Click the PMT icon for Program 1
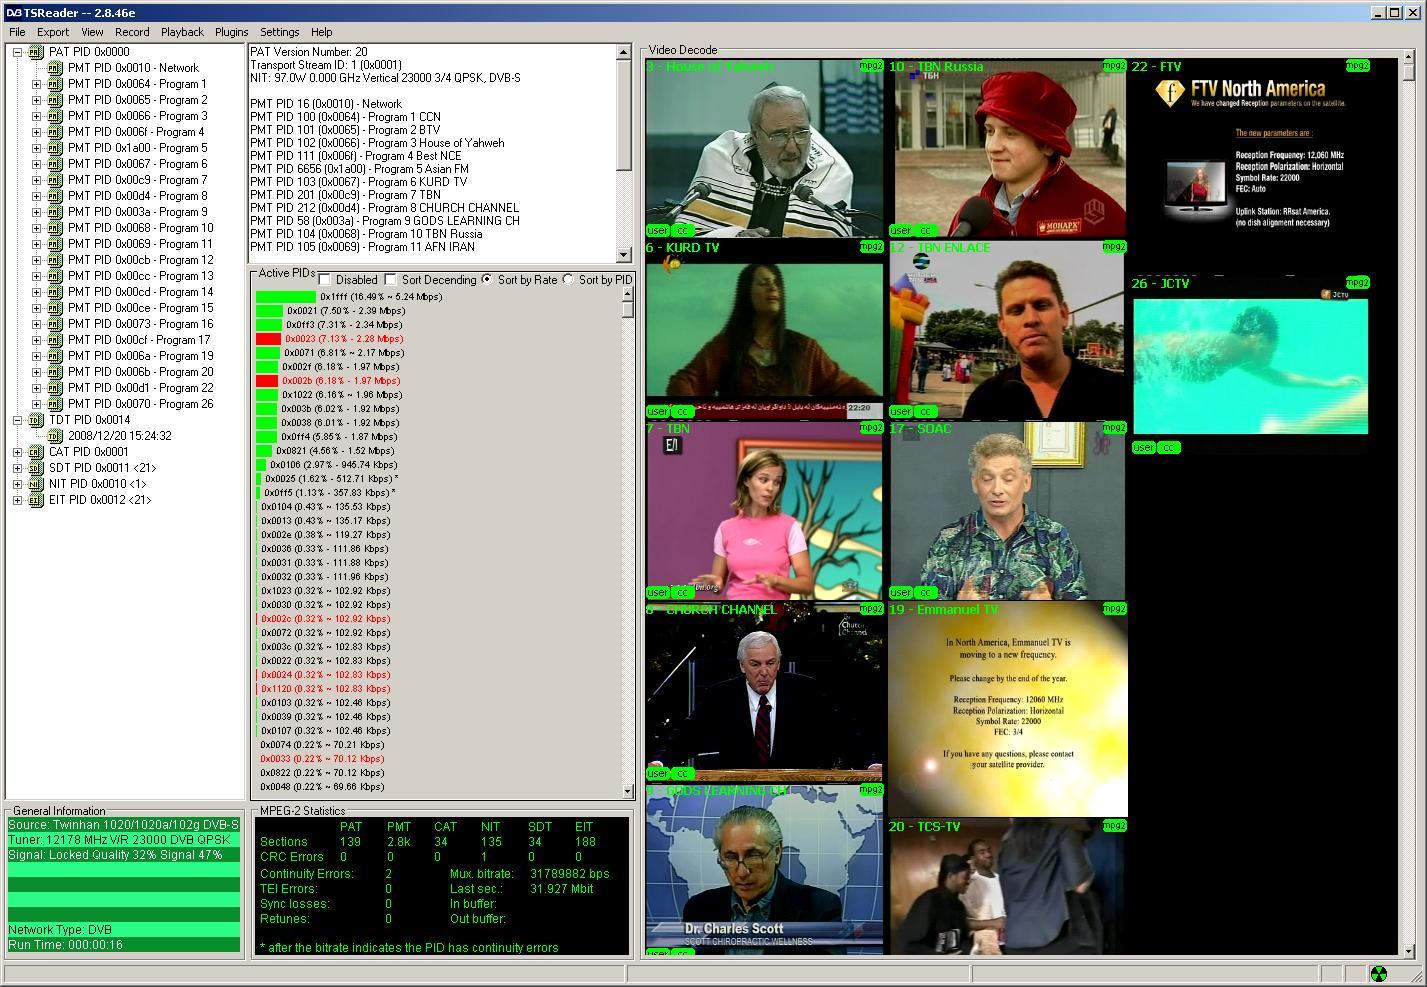The image size is (1427, 987). pos(55,84)
